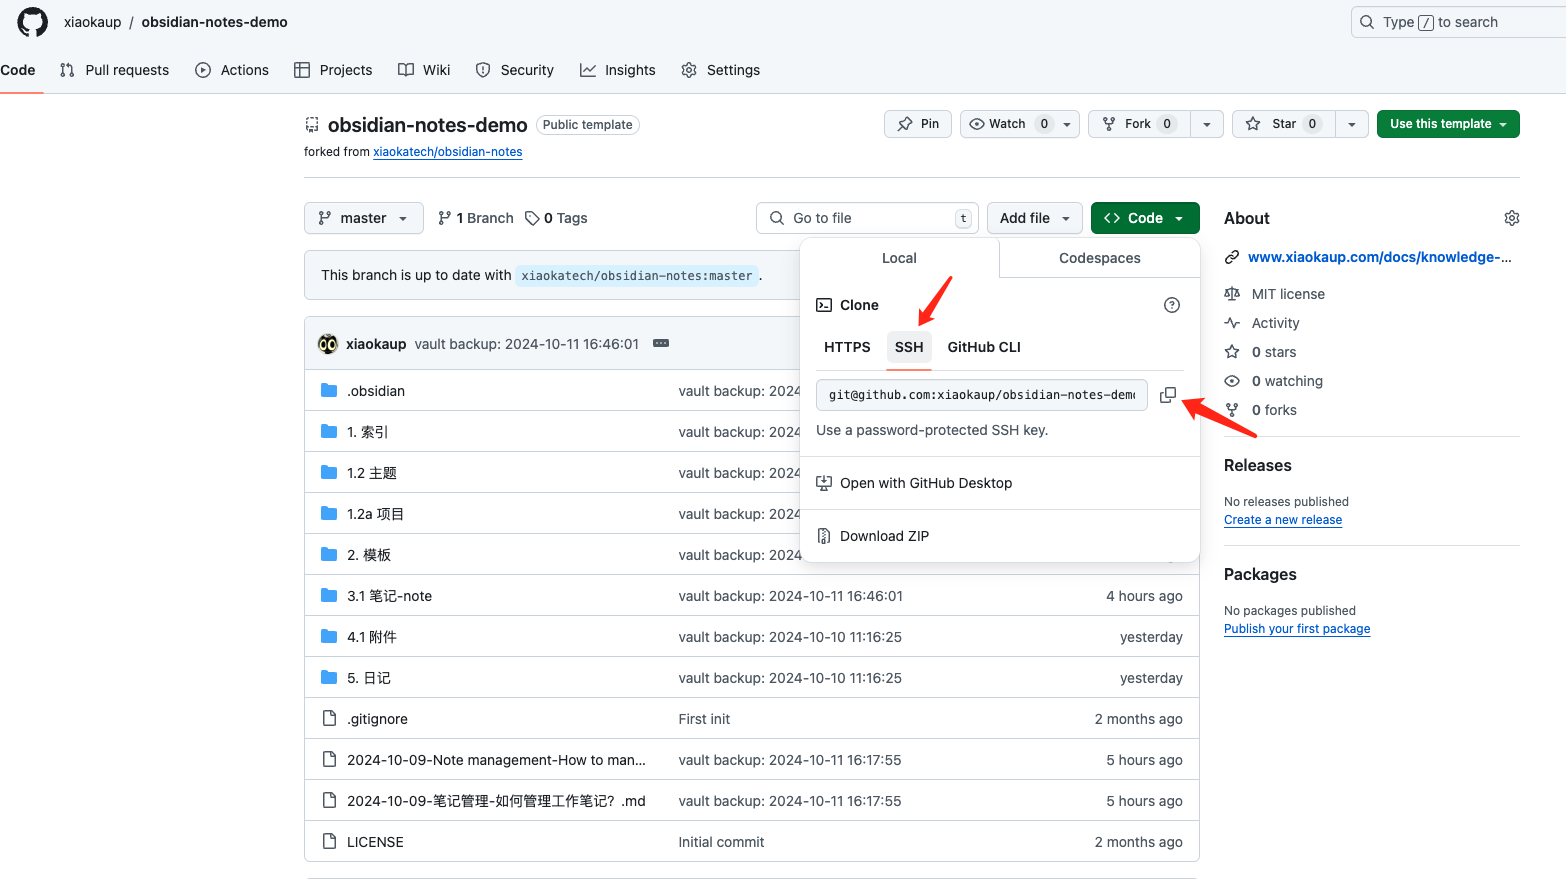Open xiaokatech/obsidian-notes fork source link
The image size is (1566, 879).
tap(448, 152)
